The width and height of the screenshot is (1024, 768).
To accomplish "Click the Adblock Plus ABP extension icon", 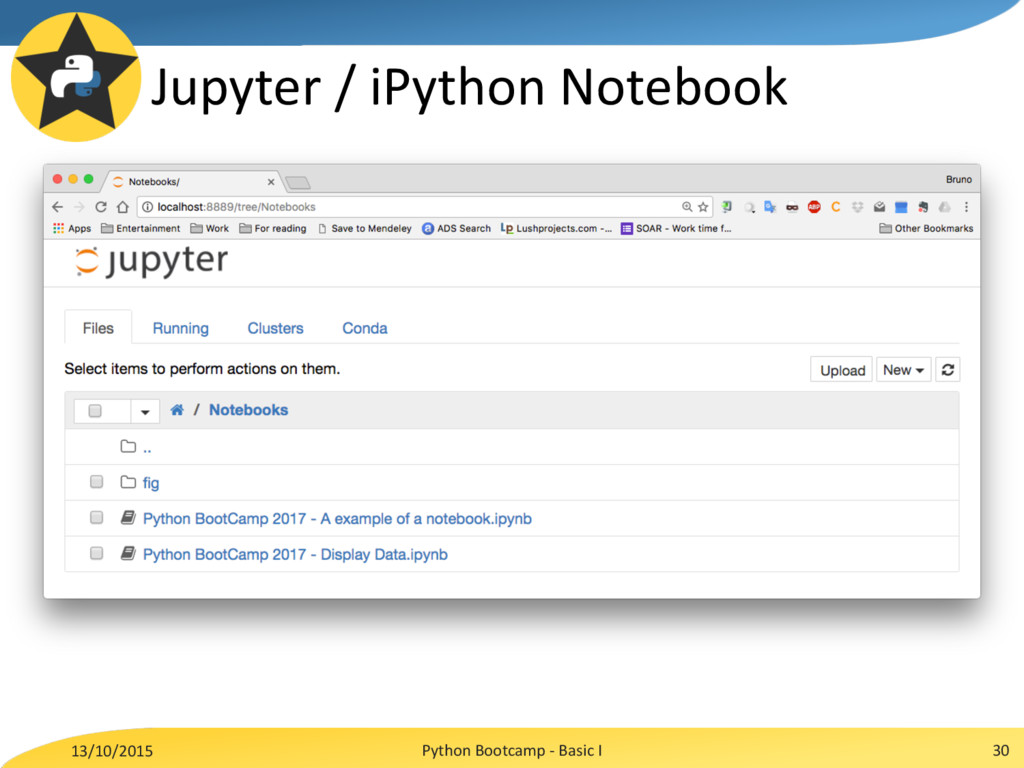I will pos(814,207).
